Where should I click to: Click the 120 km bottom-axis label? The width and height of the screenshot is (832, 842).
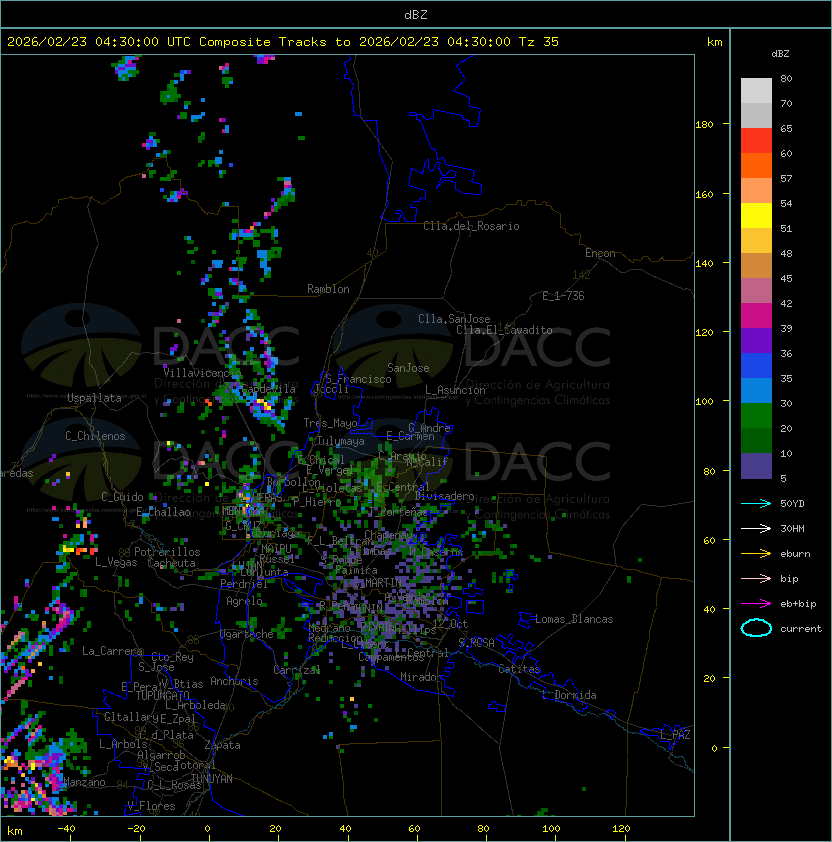tap(621, 829)
